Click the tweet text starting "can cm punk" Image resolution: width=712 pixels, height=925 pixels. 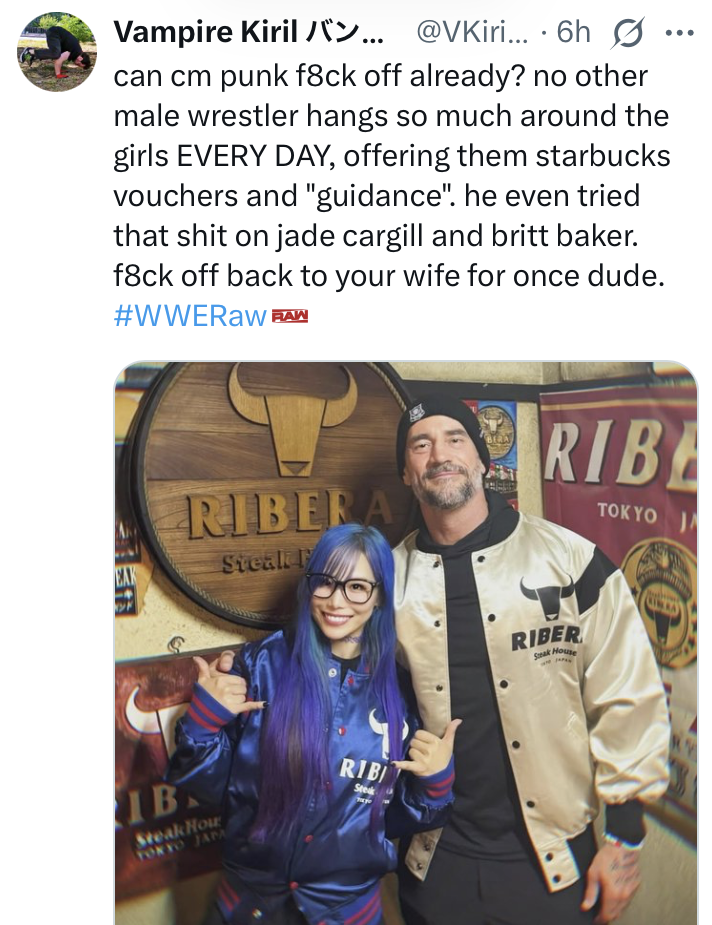click(392, 176)
